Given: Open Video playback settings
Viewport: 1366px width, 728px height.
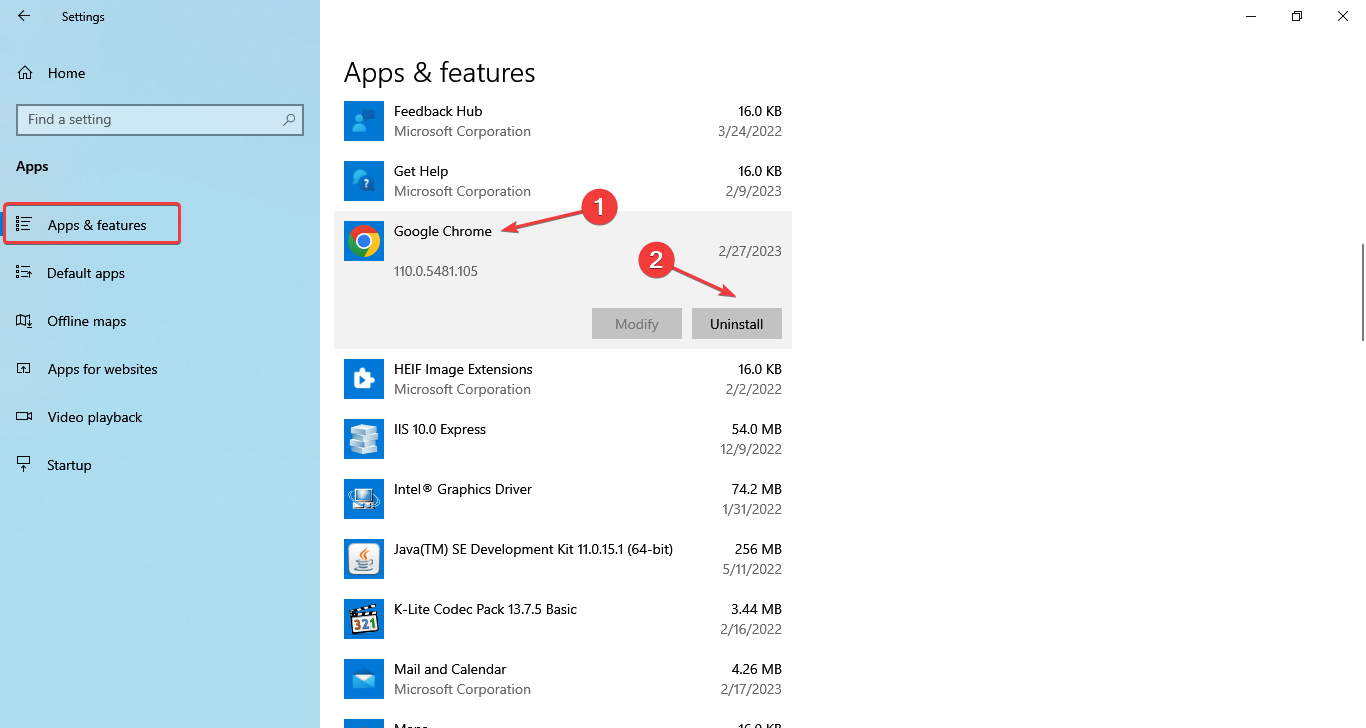Looking at the screenshot, I should tap(95, 417).
